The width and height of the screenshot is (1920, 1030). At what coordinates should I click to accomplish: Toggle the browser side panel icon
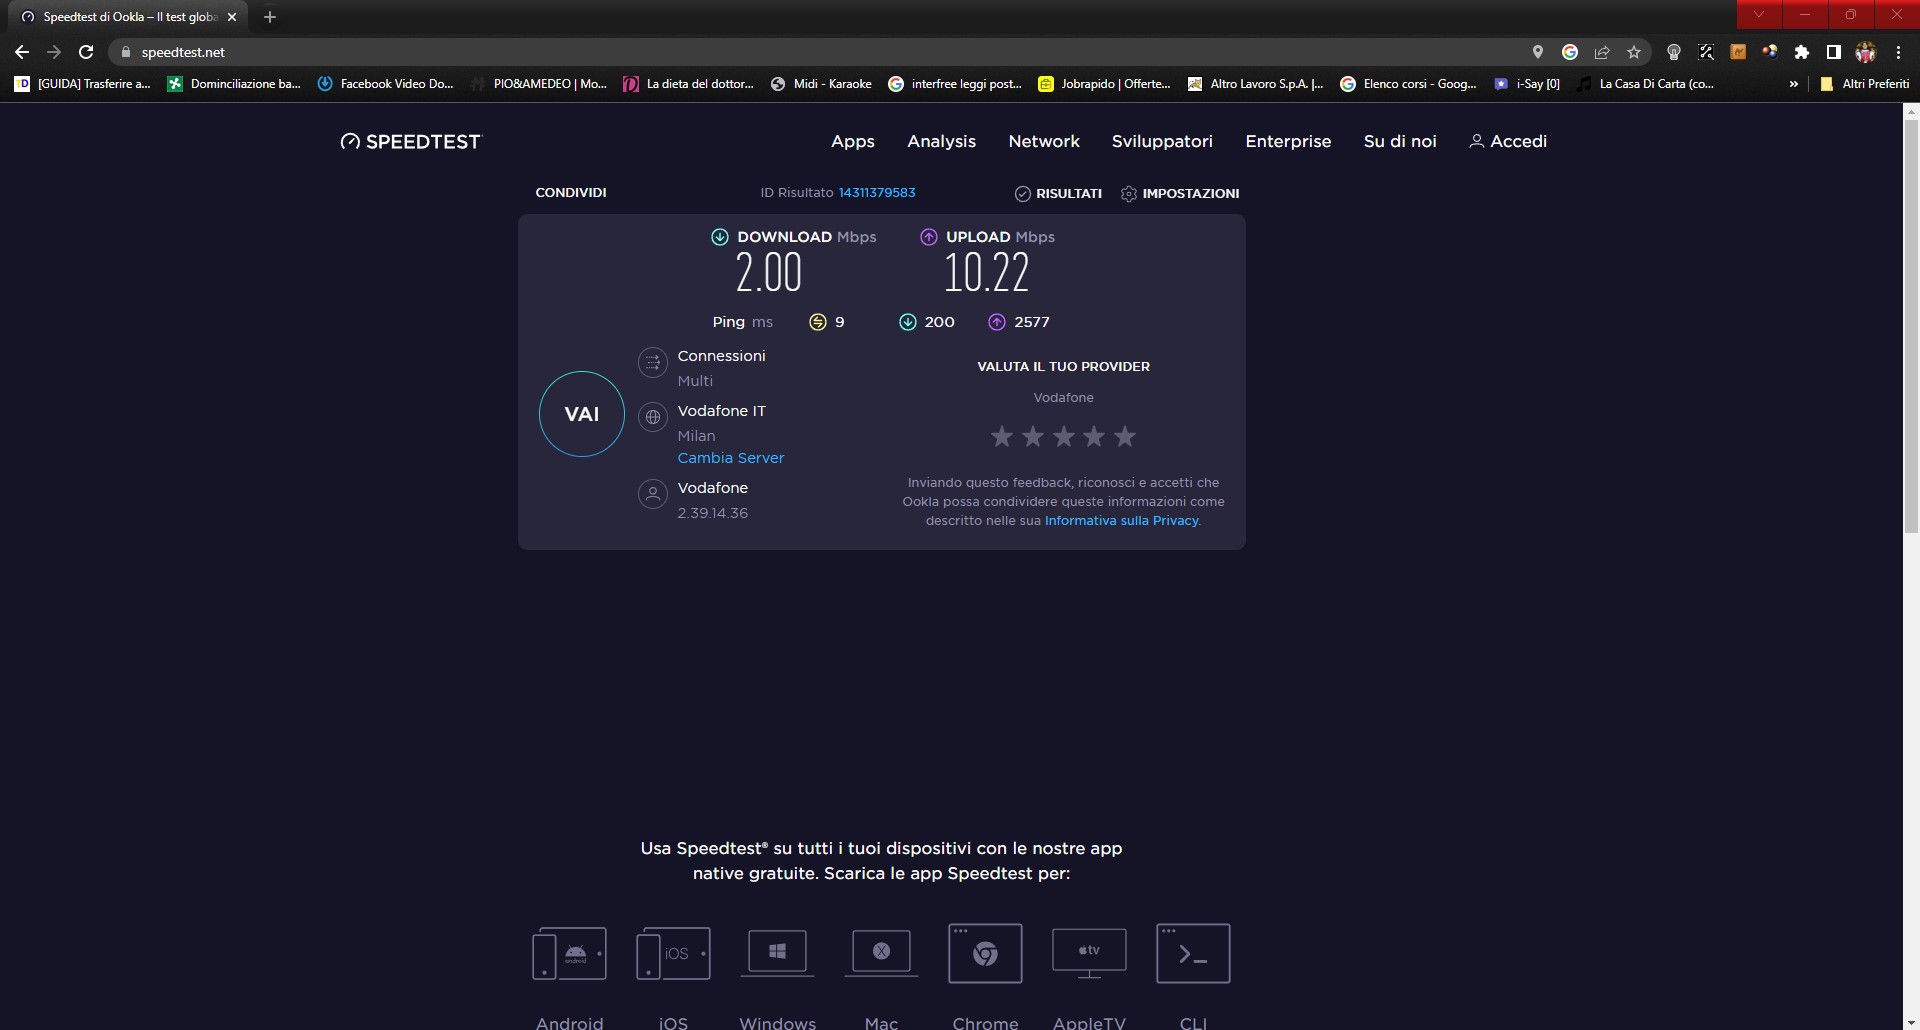click(1834, 52)
